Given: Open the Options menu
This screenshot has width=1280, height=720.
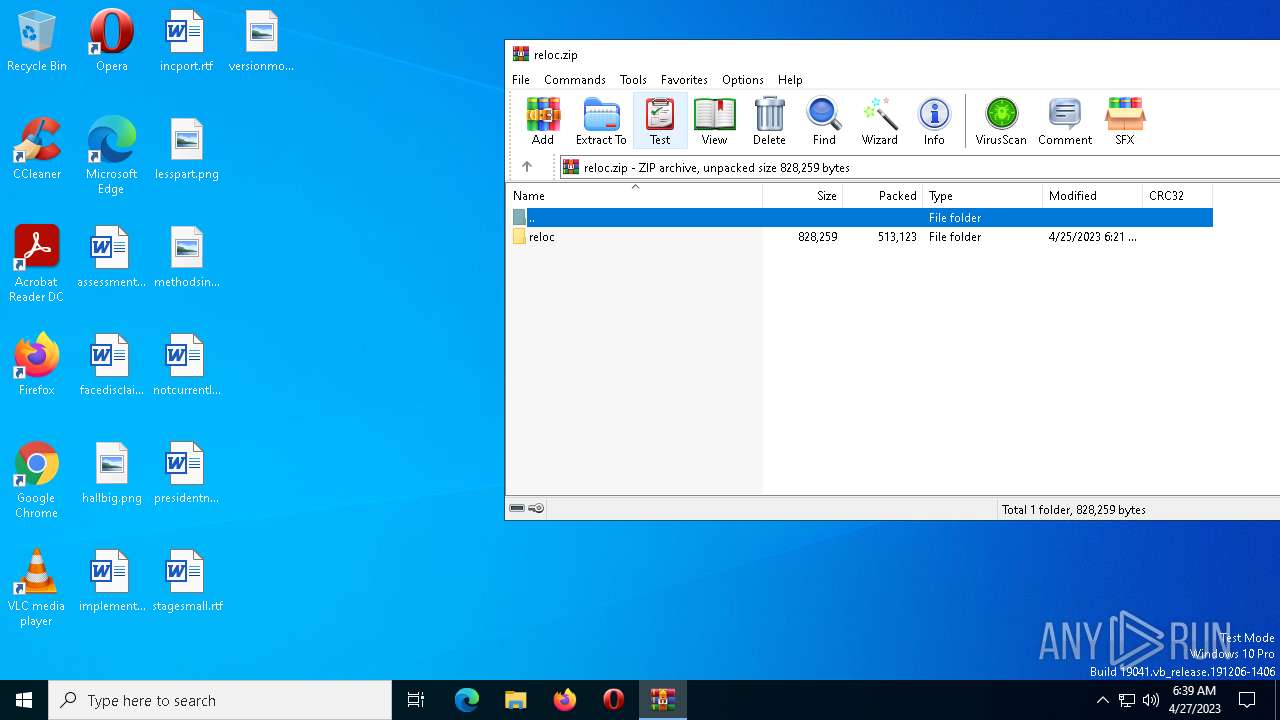Looking at the screenshot, I should [x=743, y=79].
